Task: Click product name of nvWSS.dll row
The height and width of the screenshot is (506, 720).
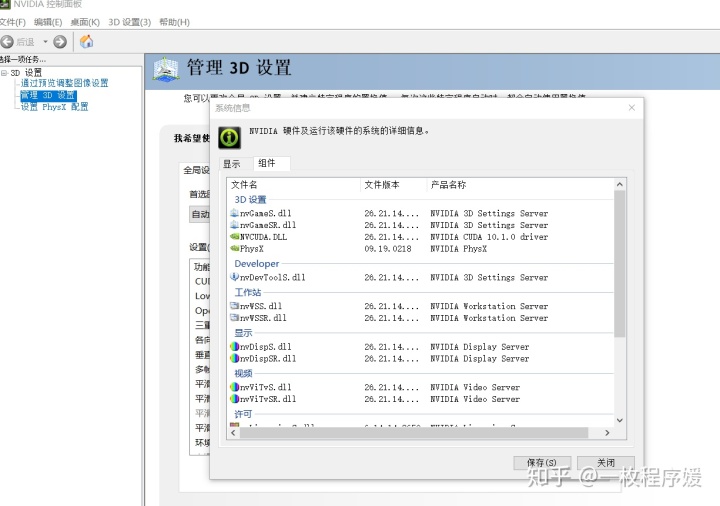Action: [489, 306]
